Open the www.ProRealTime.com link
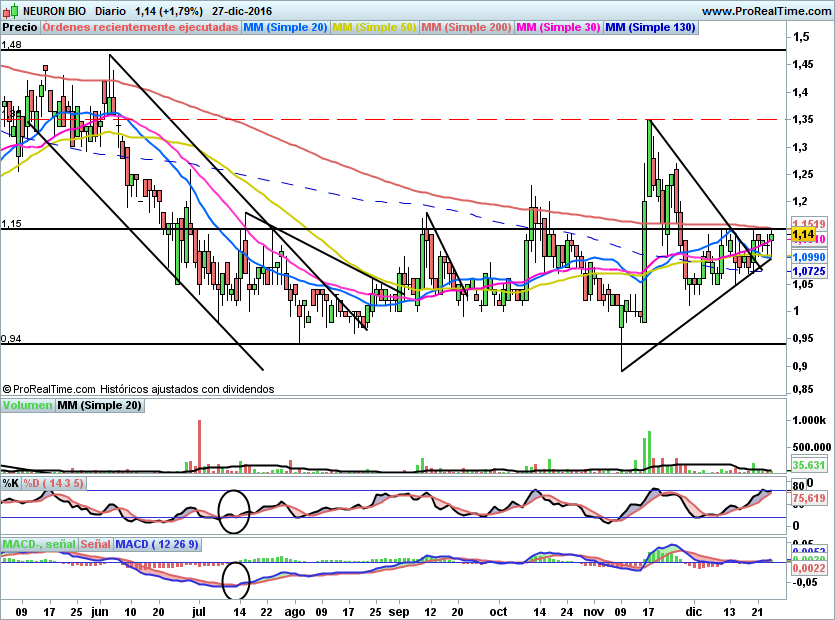The height and width of the screenshot is (620, 835). tap(765, 11)
